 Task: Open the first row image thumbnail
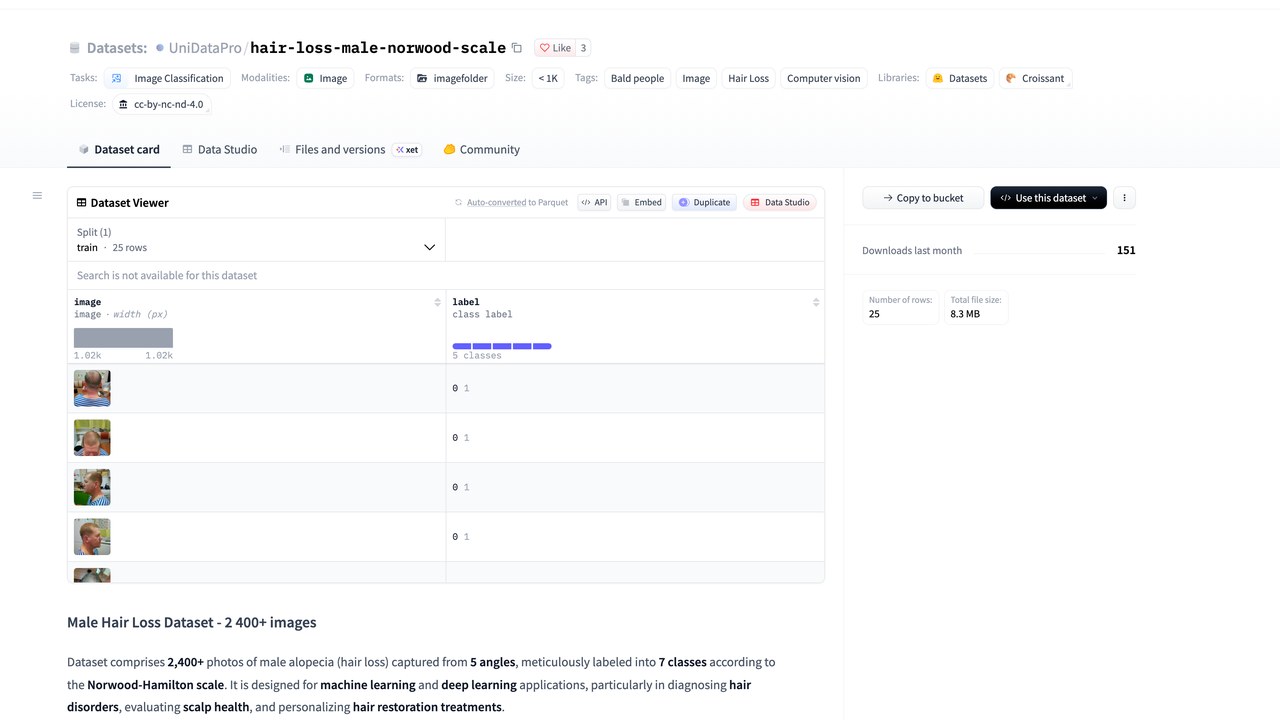[x=92, y=388]
